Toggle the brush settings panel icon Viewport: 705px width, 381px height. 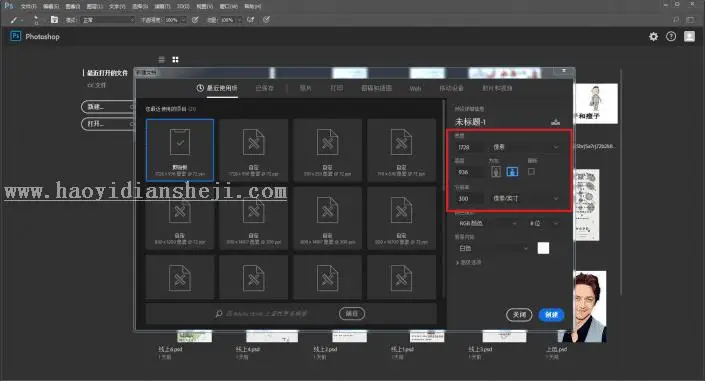pyautogui.click(x=54, y=20)
